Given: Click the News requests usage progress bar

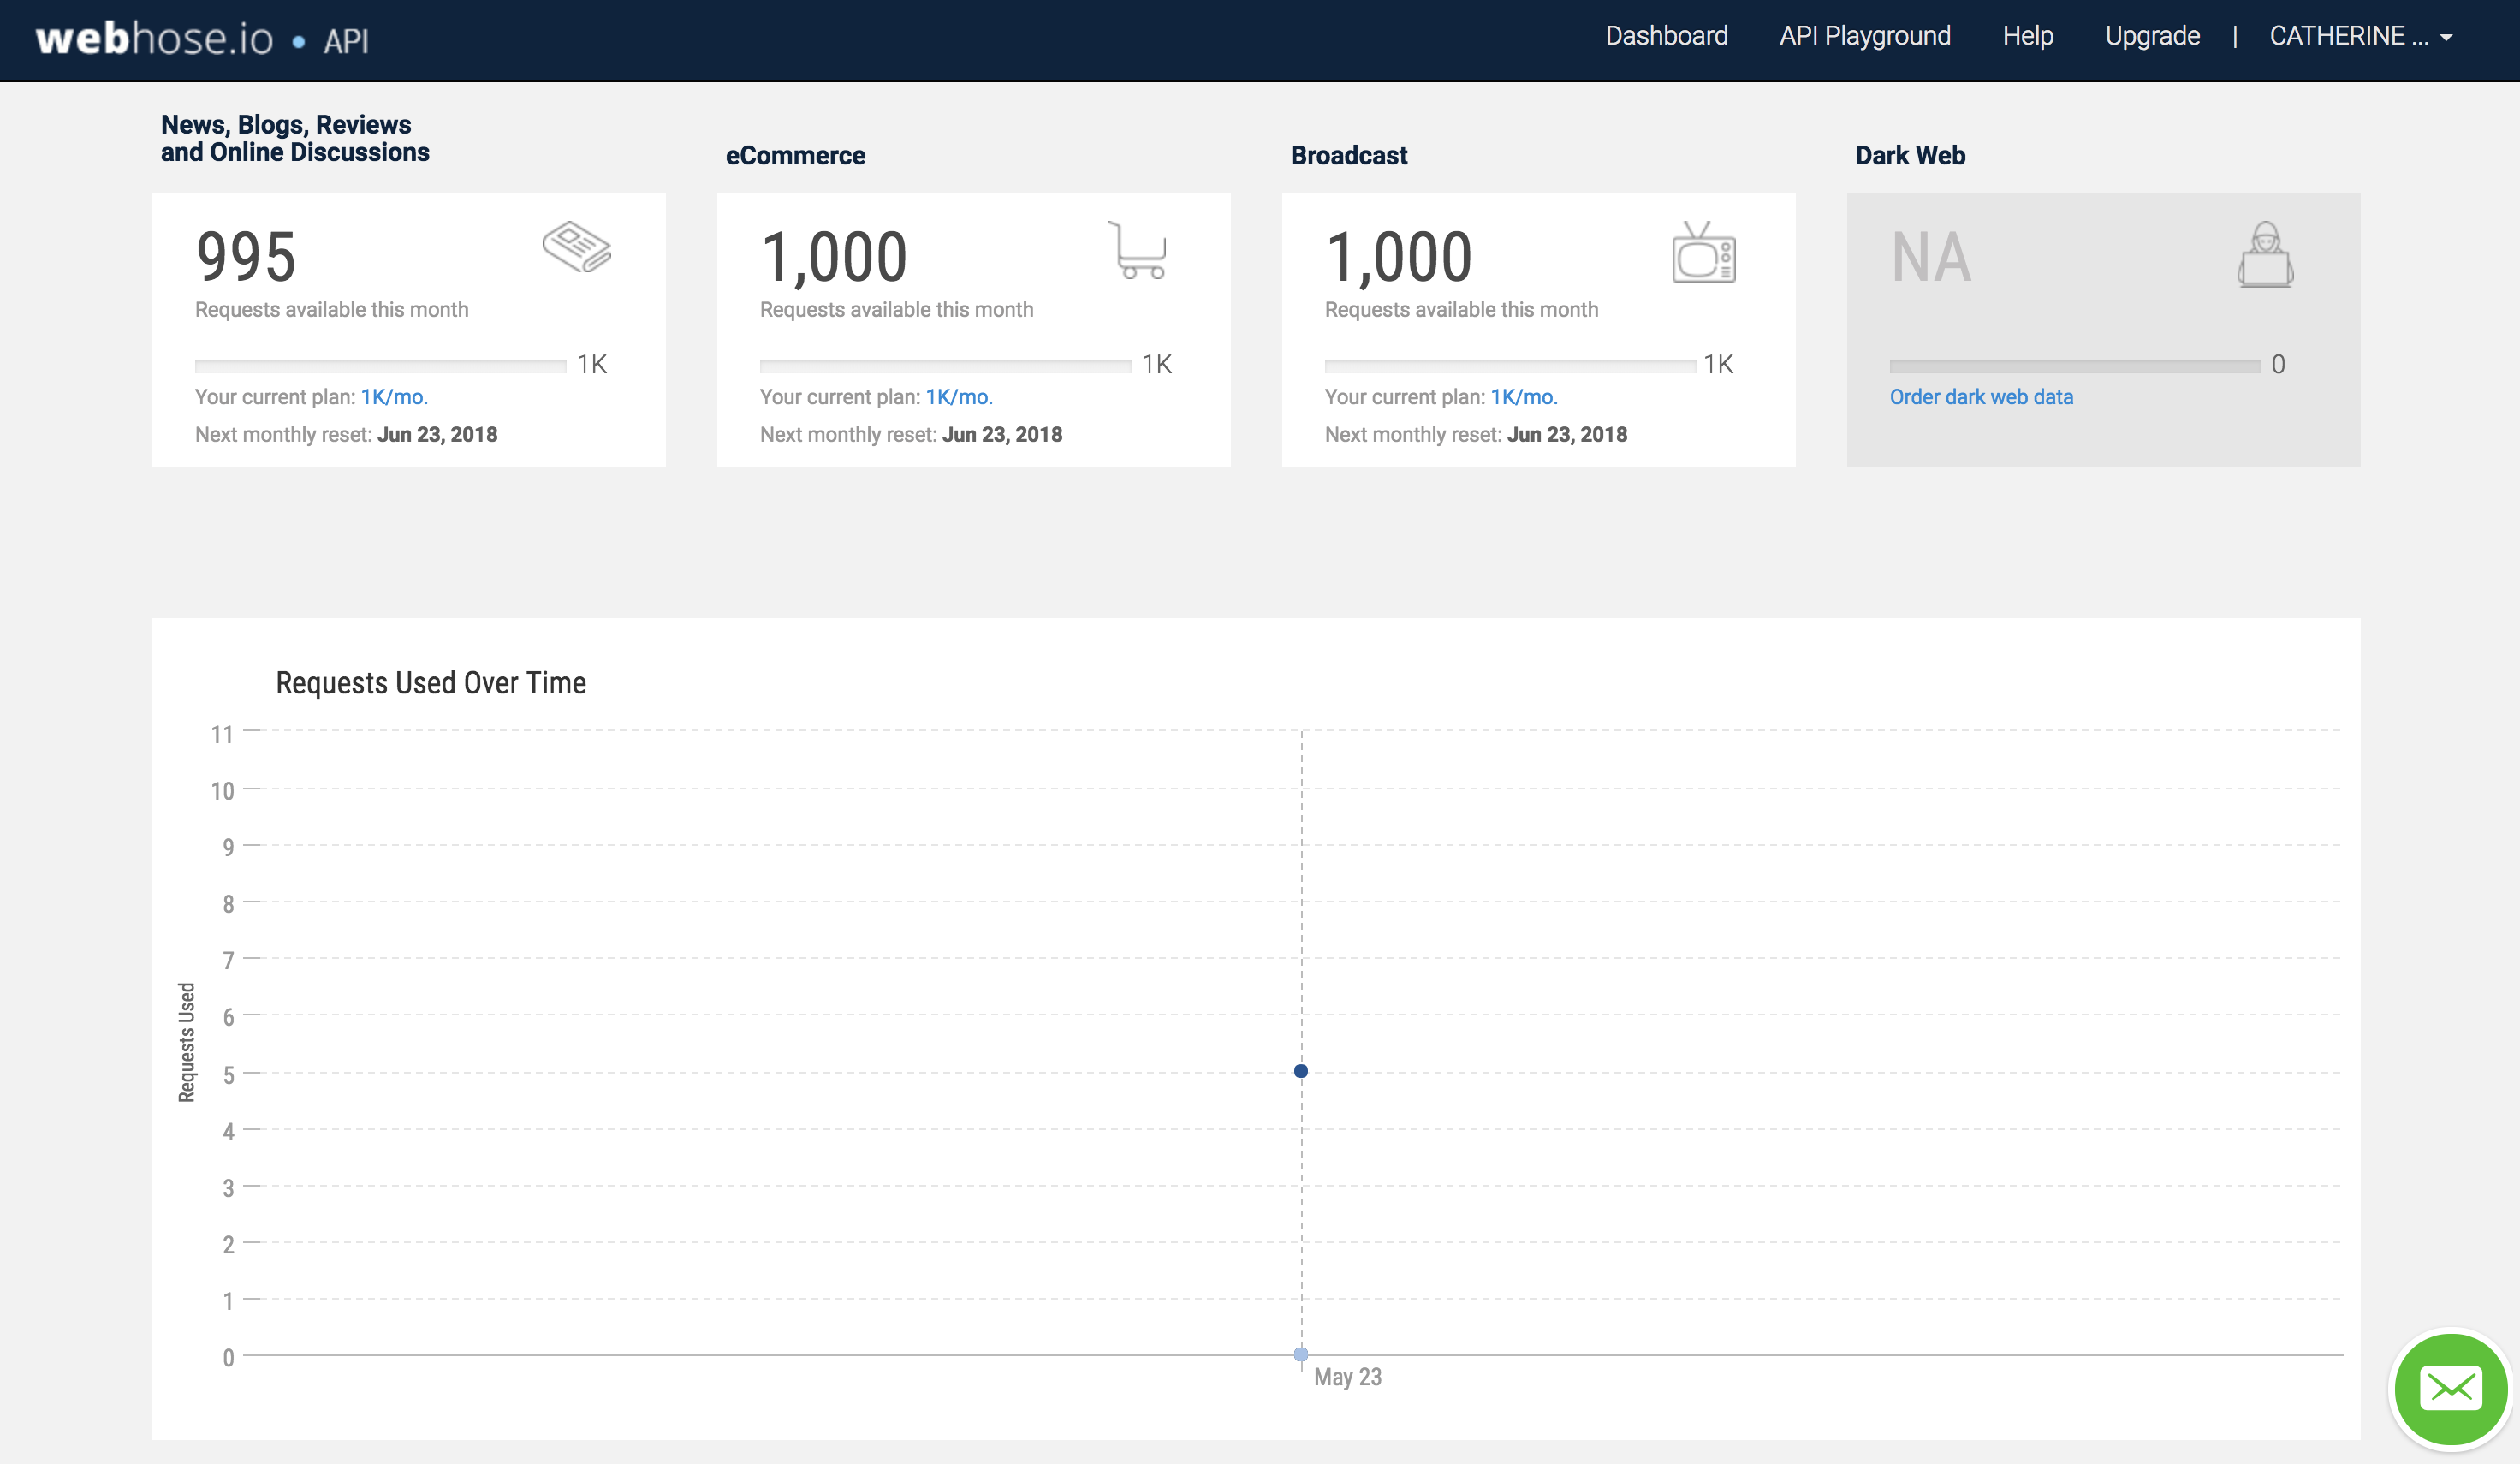Looking at the screenshot, I should click(x=380, y=365).
